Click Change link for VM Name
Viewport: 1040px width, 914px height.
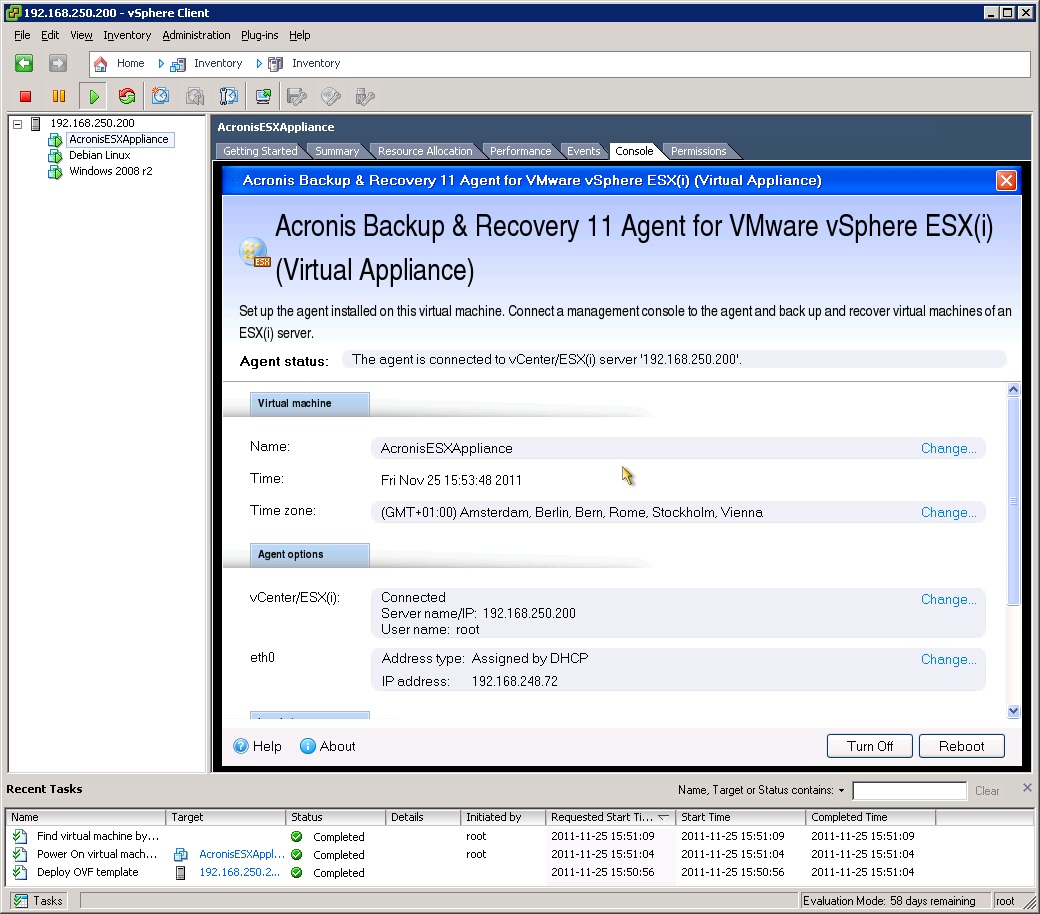(x=948, y=448)
